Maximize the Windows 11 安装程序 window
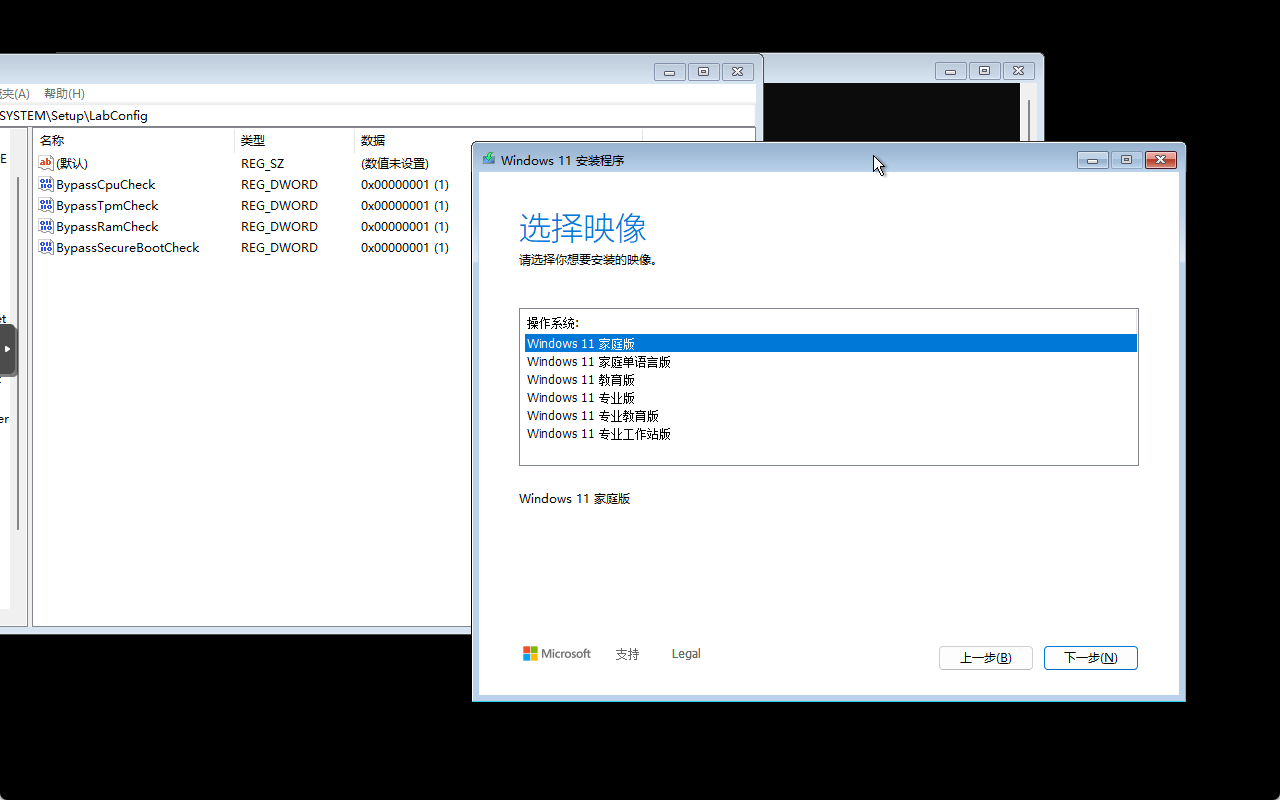Screen dimensions: 1280x800 click(1126, 160)
